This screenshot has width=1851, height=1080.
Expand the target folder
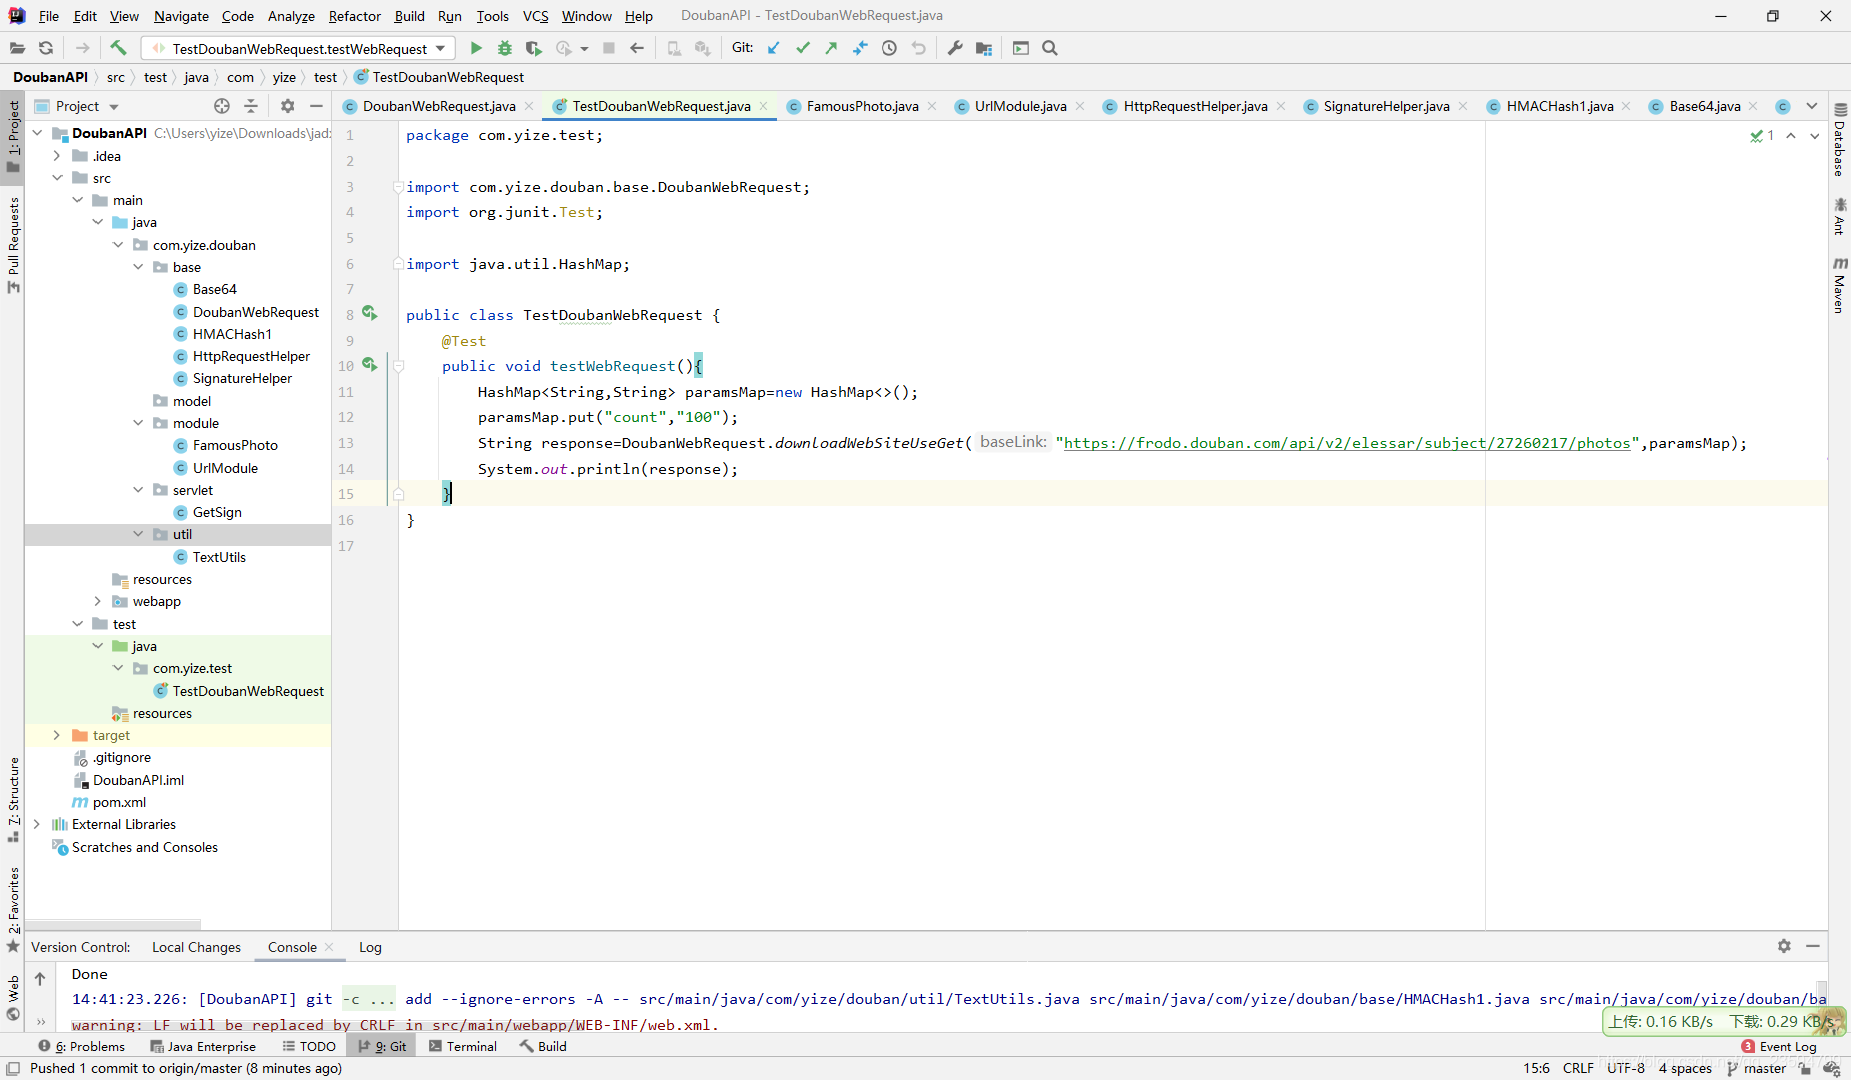57,735
